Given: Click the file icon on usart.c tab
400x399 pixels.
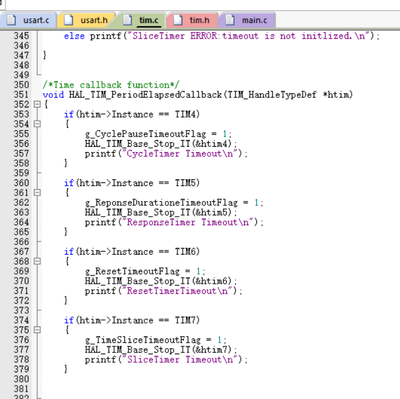Looking at the screenshot, I should click(x=11, y=20).
